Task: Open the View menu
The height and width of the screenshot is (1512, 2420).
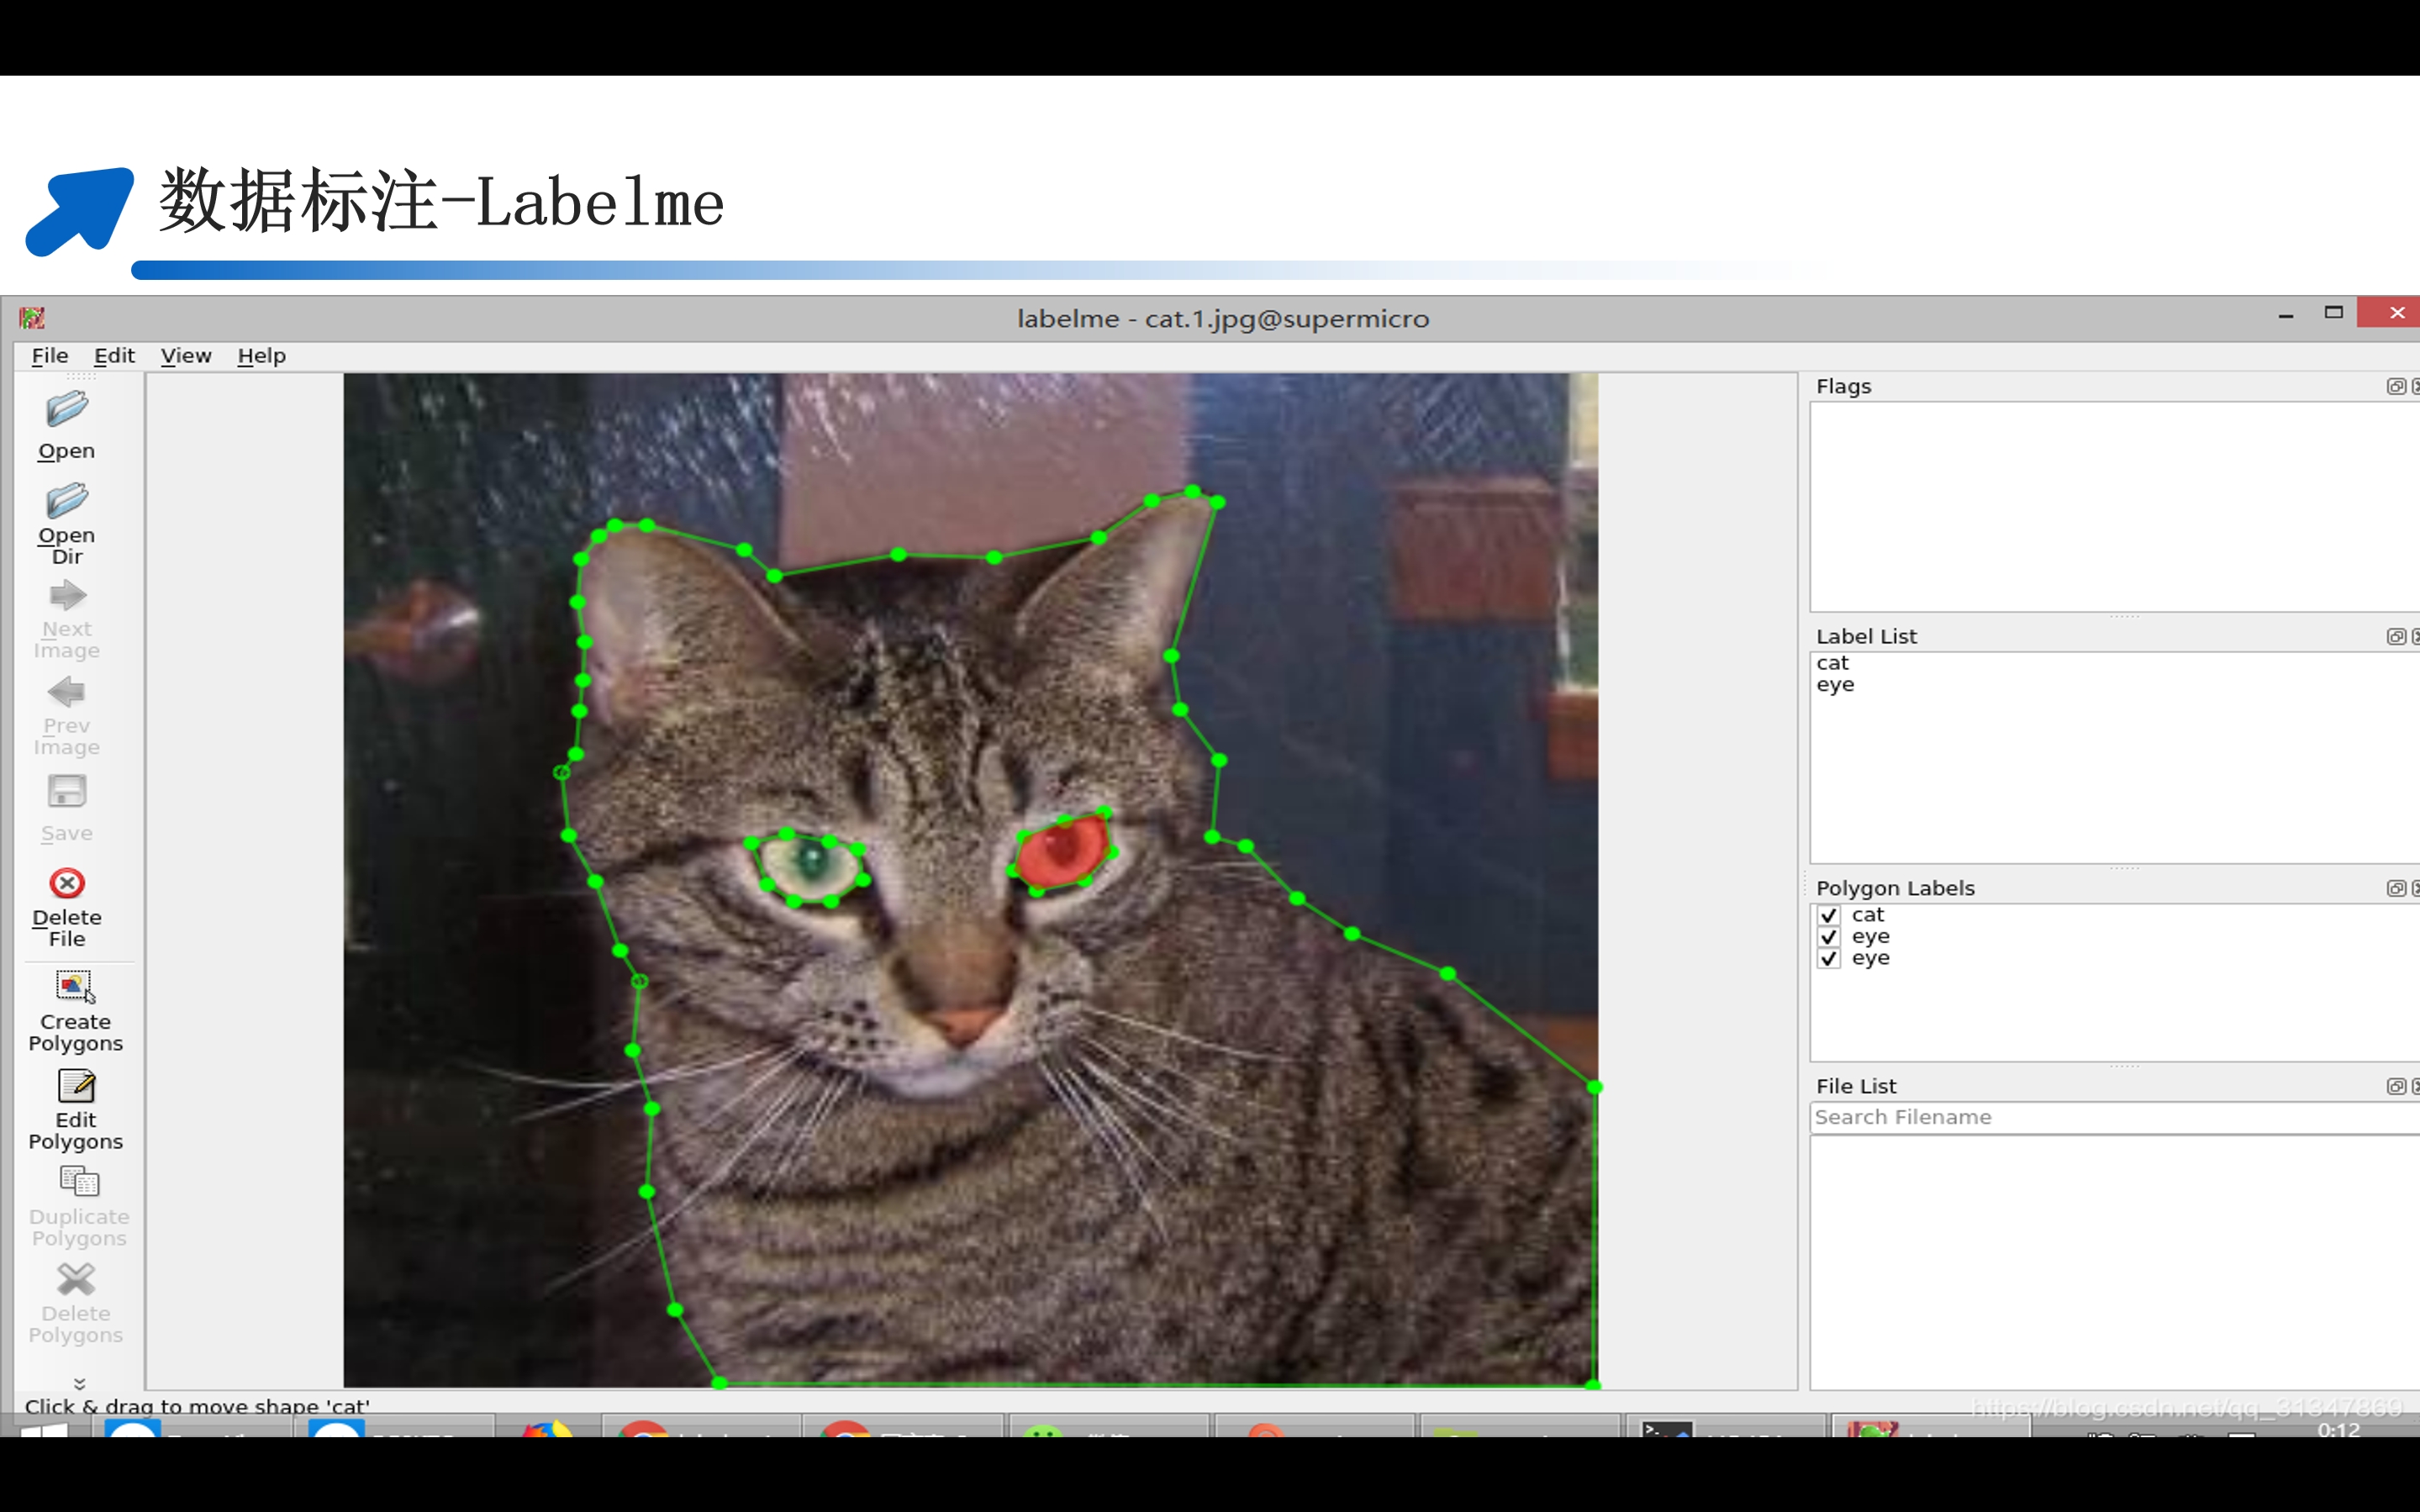Action: click(x=186, y=356)
